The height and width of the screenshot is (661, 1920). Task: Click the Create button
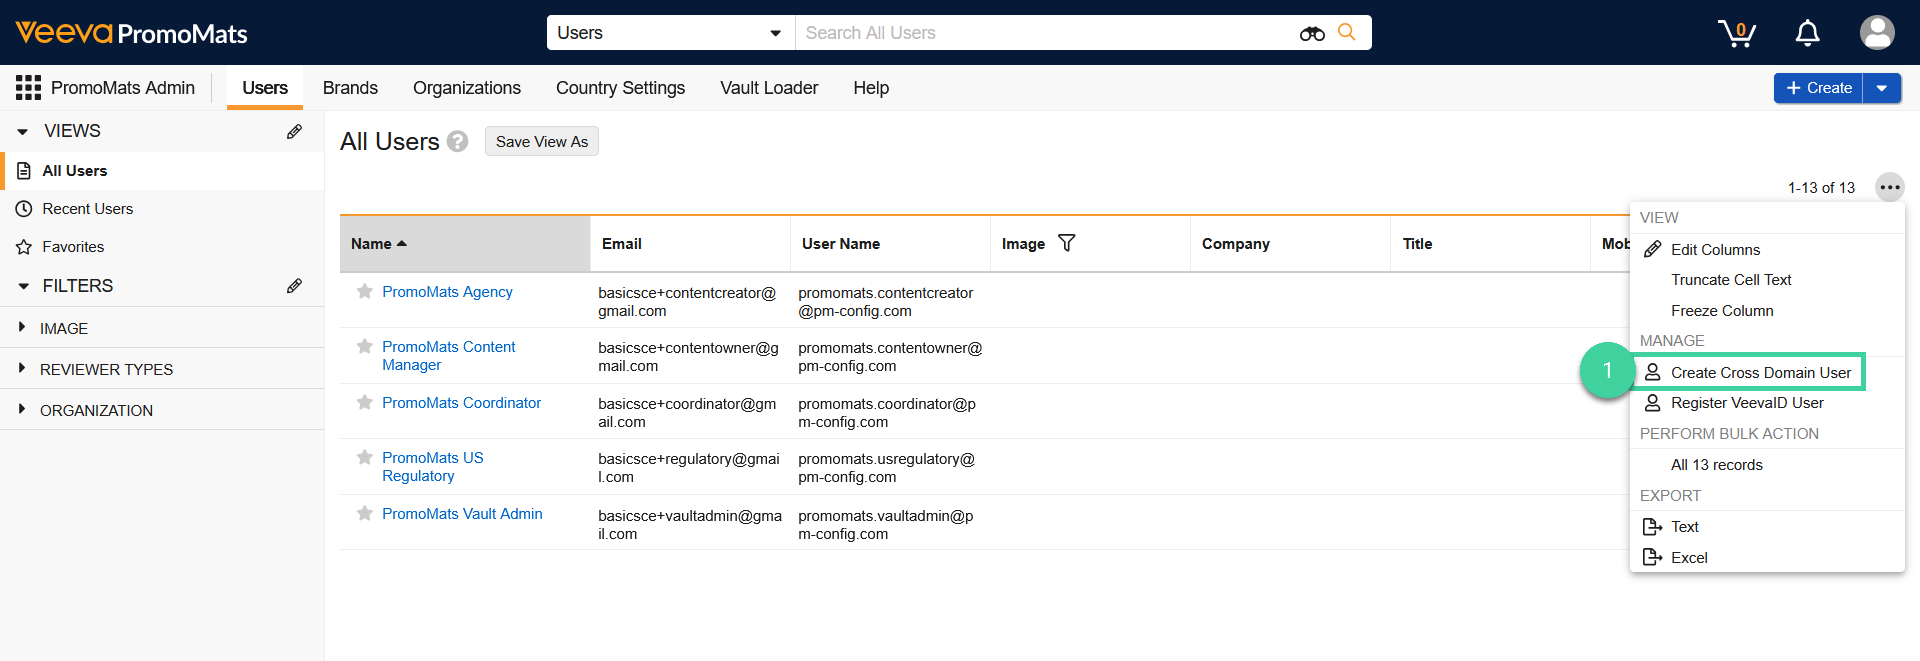[1818, 88]
